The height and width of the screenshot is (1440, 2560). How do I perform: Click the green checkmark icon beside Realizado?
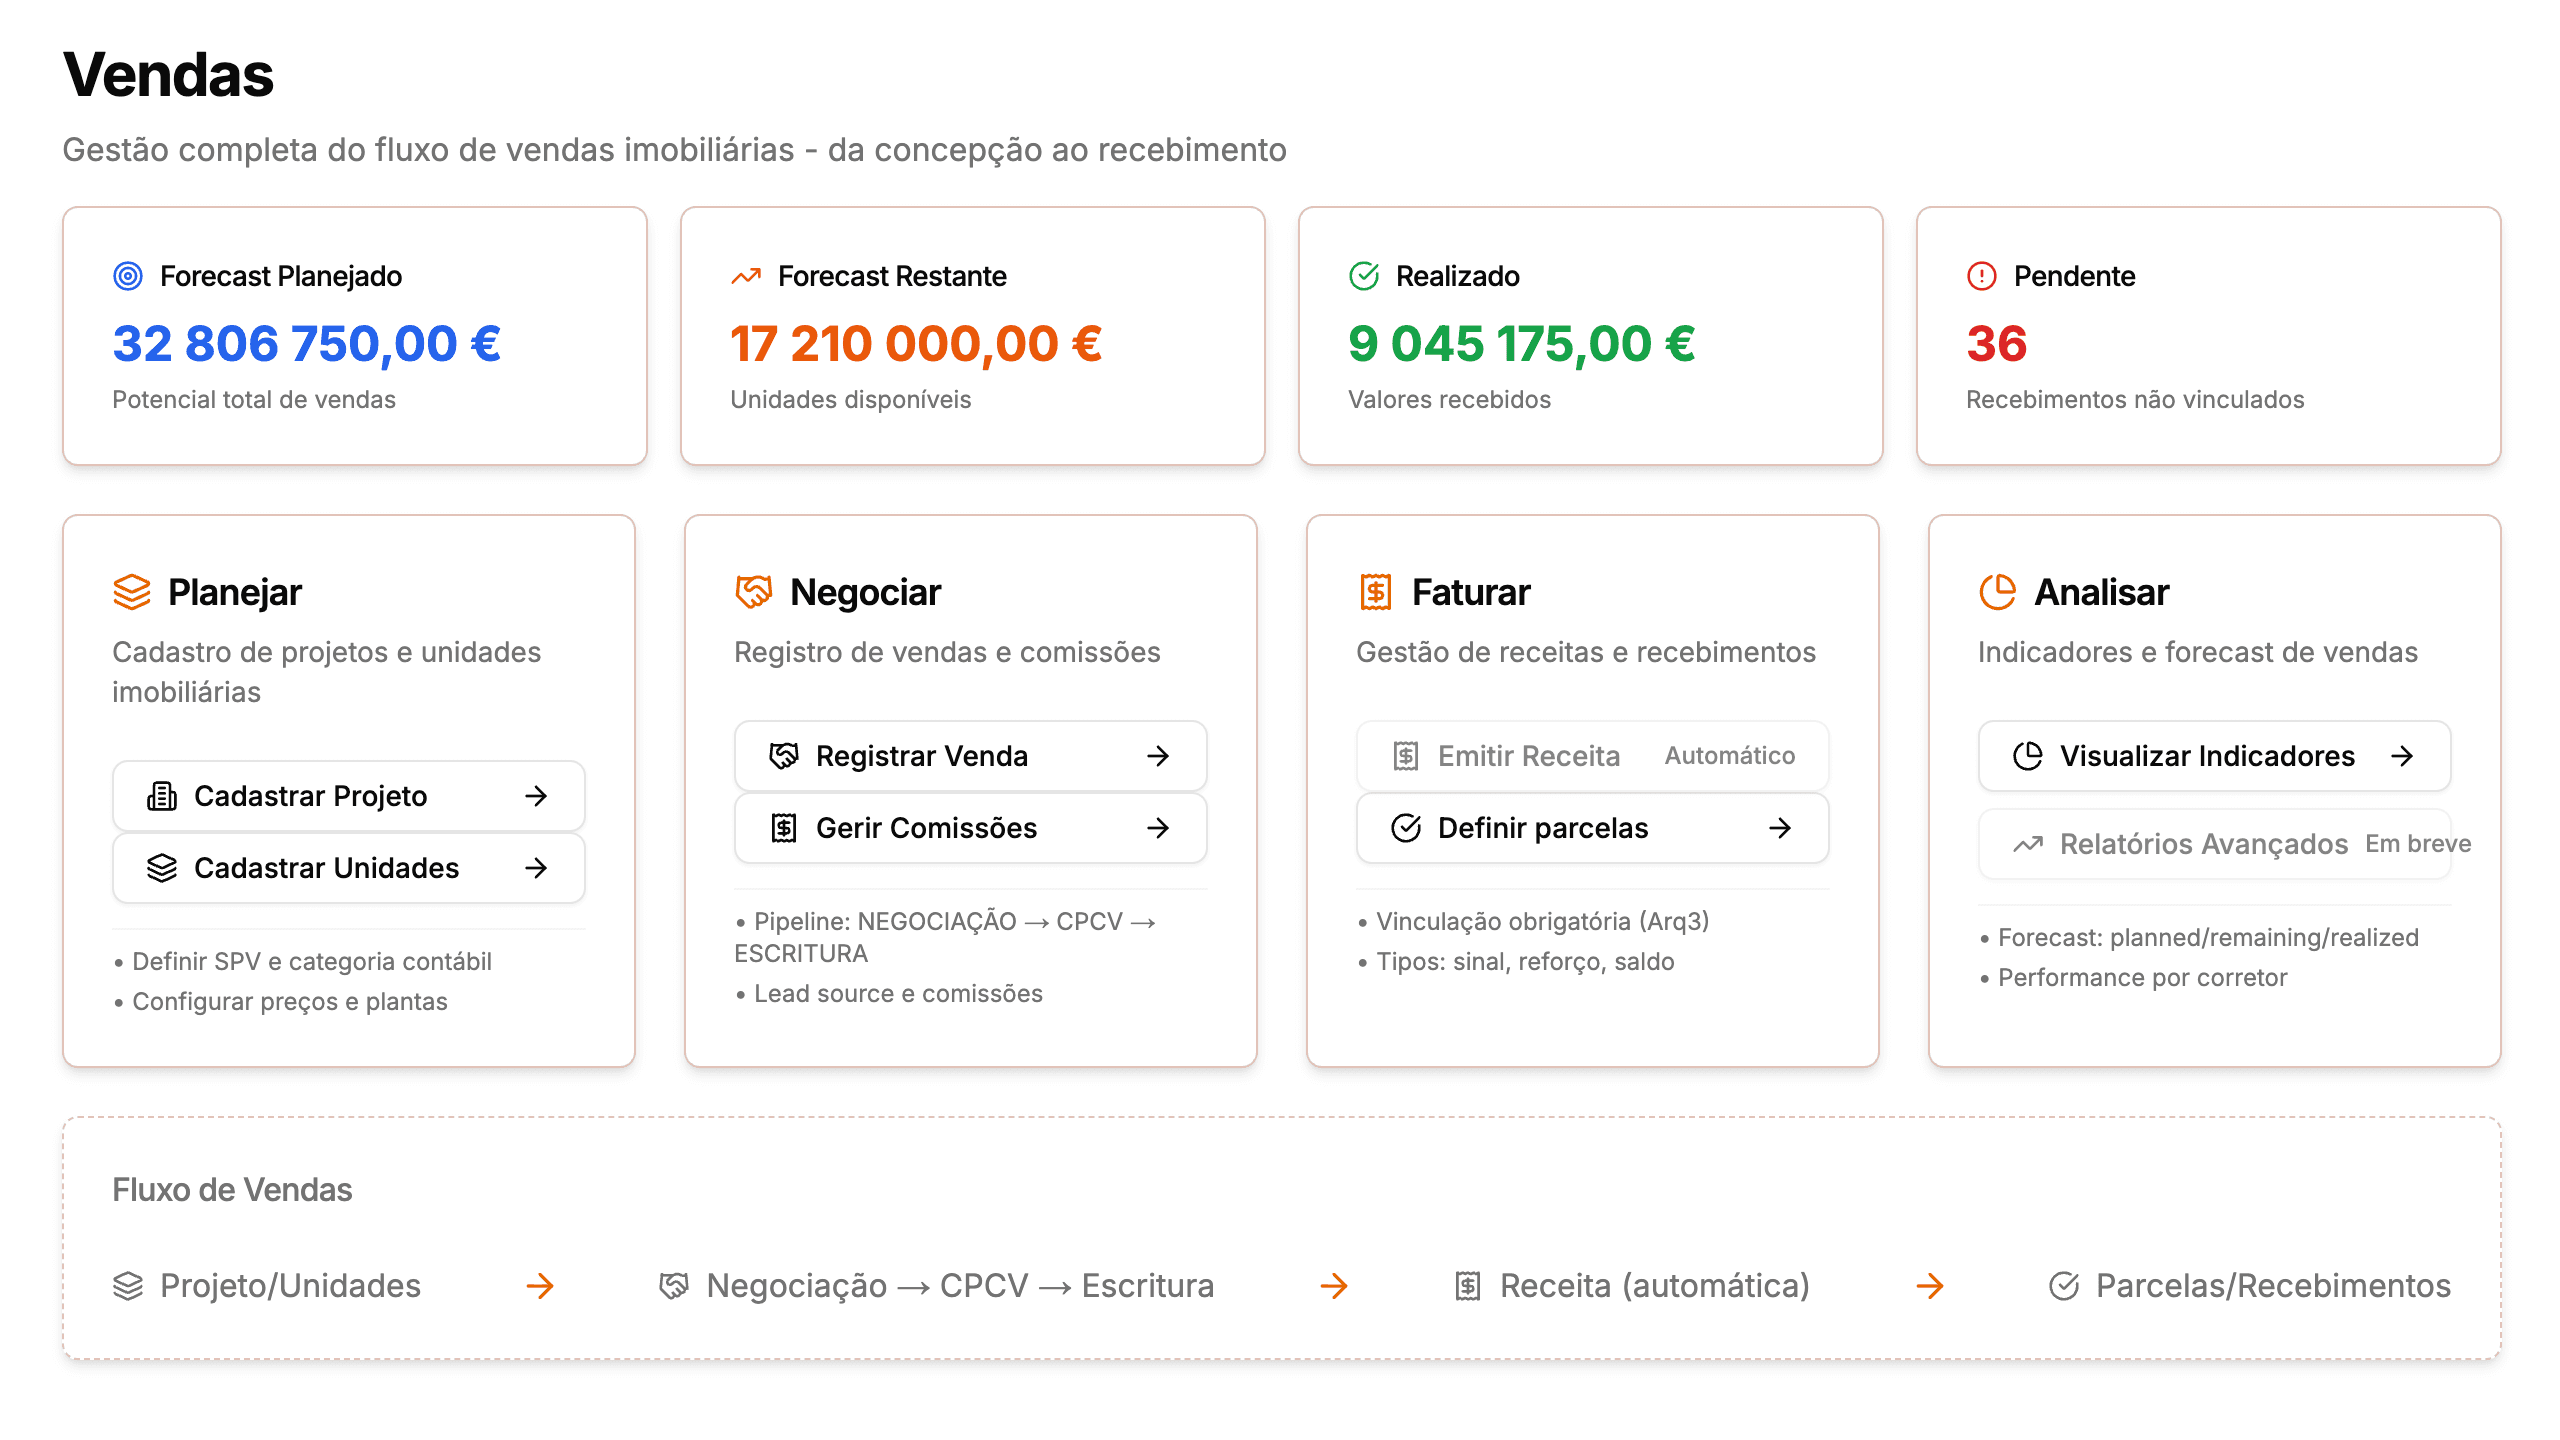[x=1364, y=276]
